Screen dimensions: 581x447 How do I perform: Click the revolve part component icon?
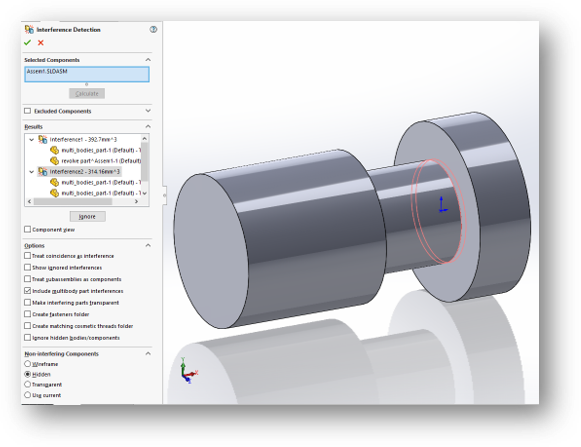click(54, 161)
